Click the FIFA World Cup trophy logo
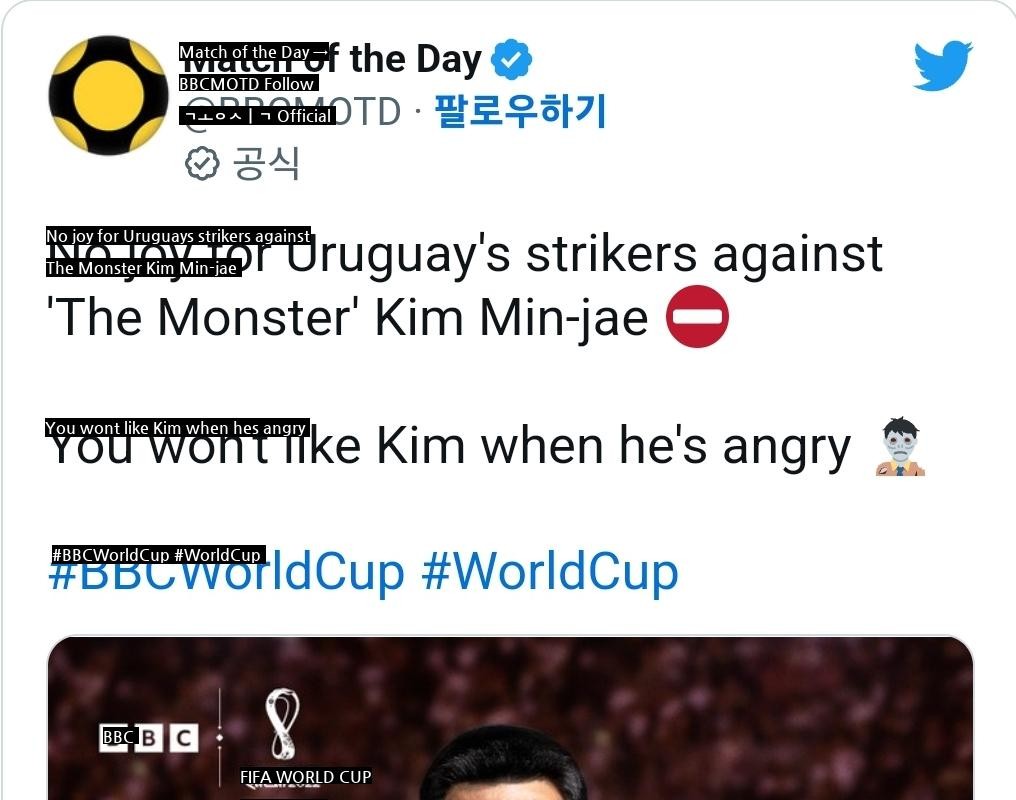1016x800 pixels. [283, 724]
